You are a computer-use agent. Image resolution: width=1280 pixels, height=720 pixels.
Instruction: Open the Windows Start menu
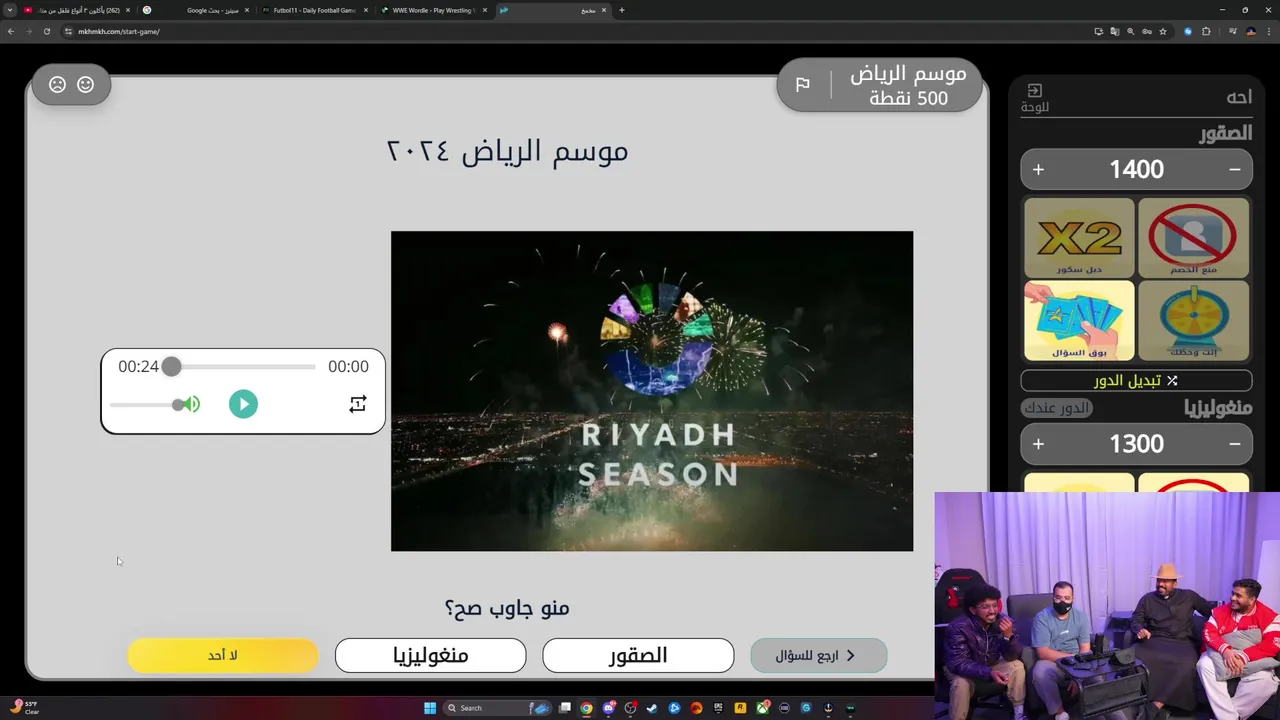[430, 708]
